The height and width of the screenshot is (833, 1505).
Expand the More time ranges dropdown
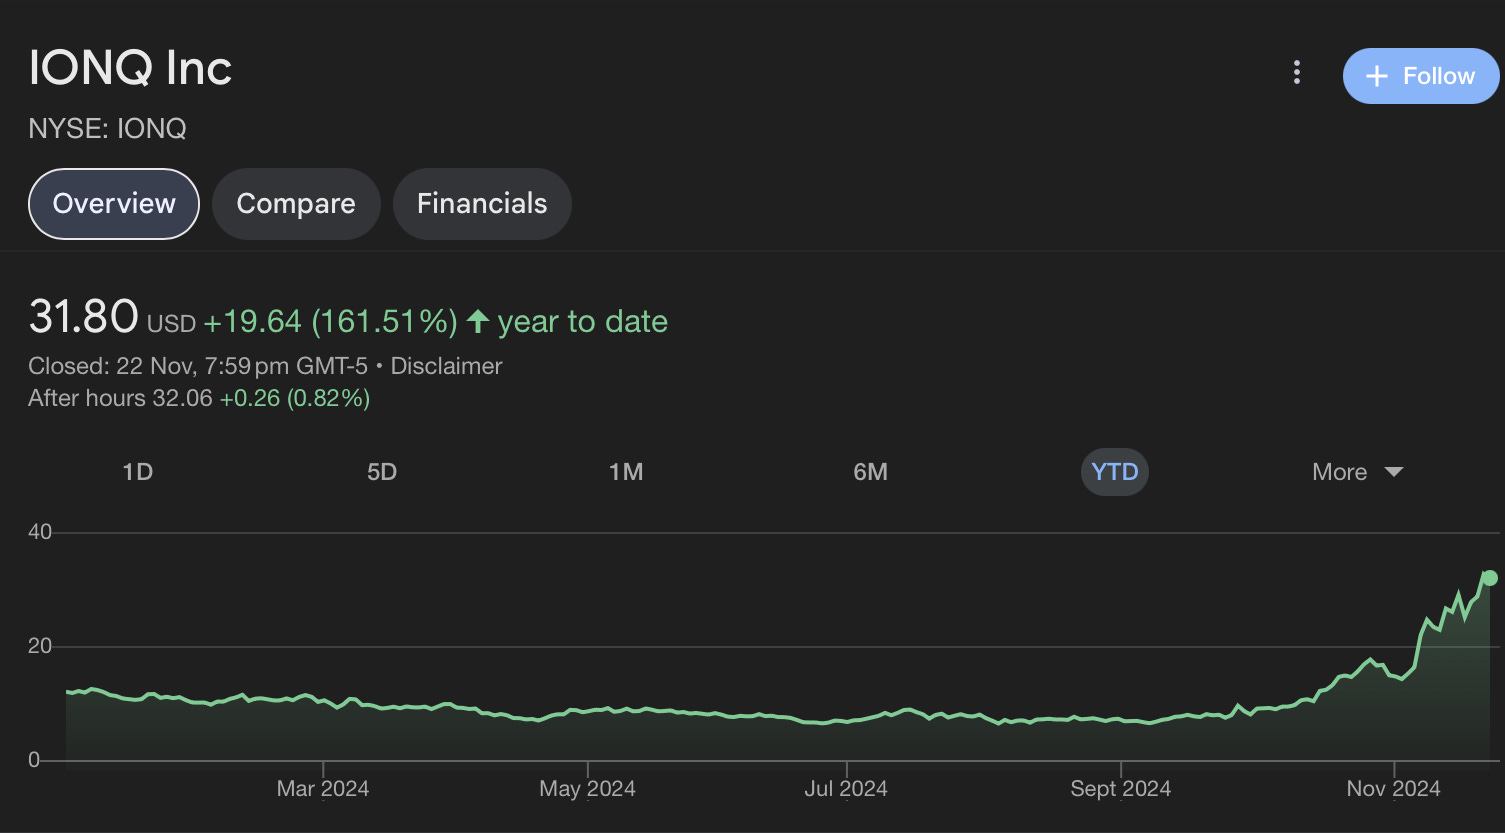(x=1358, y=472)
